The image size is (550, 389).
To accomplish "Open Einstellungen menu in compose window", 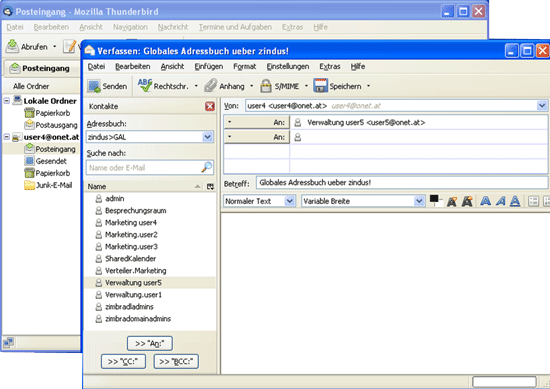I will pyautogui.click(x=288, y=66).
